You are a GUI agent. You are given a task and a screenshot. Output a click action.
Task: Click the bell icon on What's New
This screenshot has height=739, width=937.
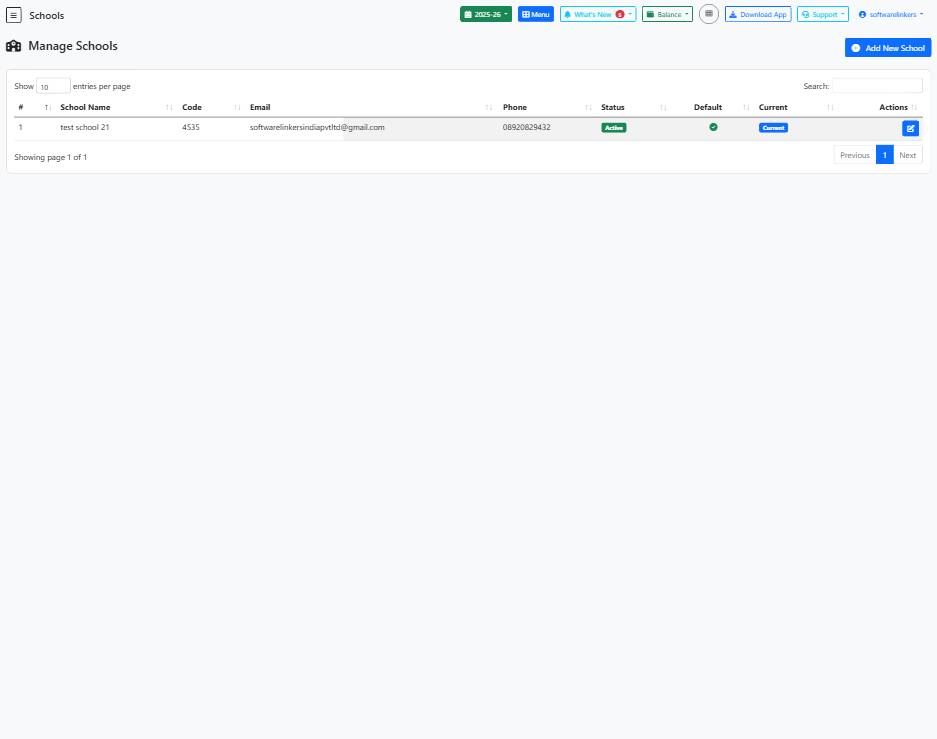tap(570, 14)
